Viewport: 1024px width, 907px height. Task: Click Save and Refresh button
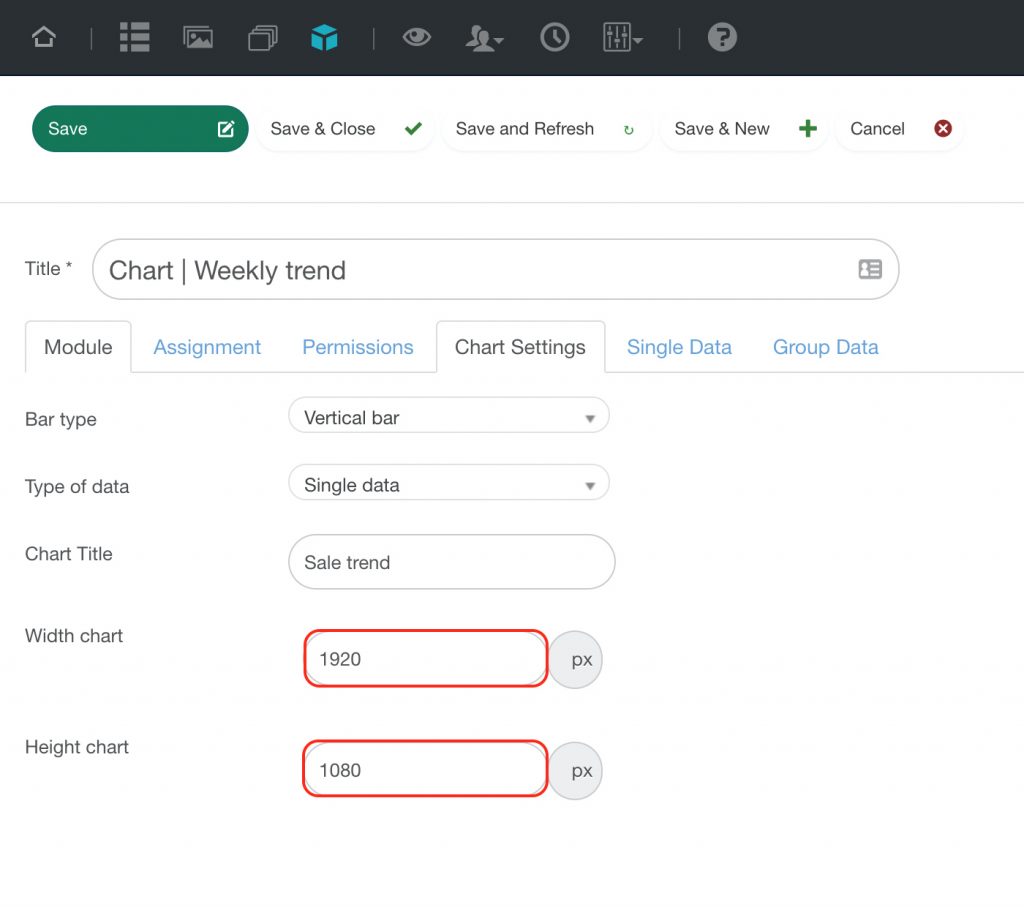tap(546, 129)
